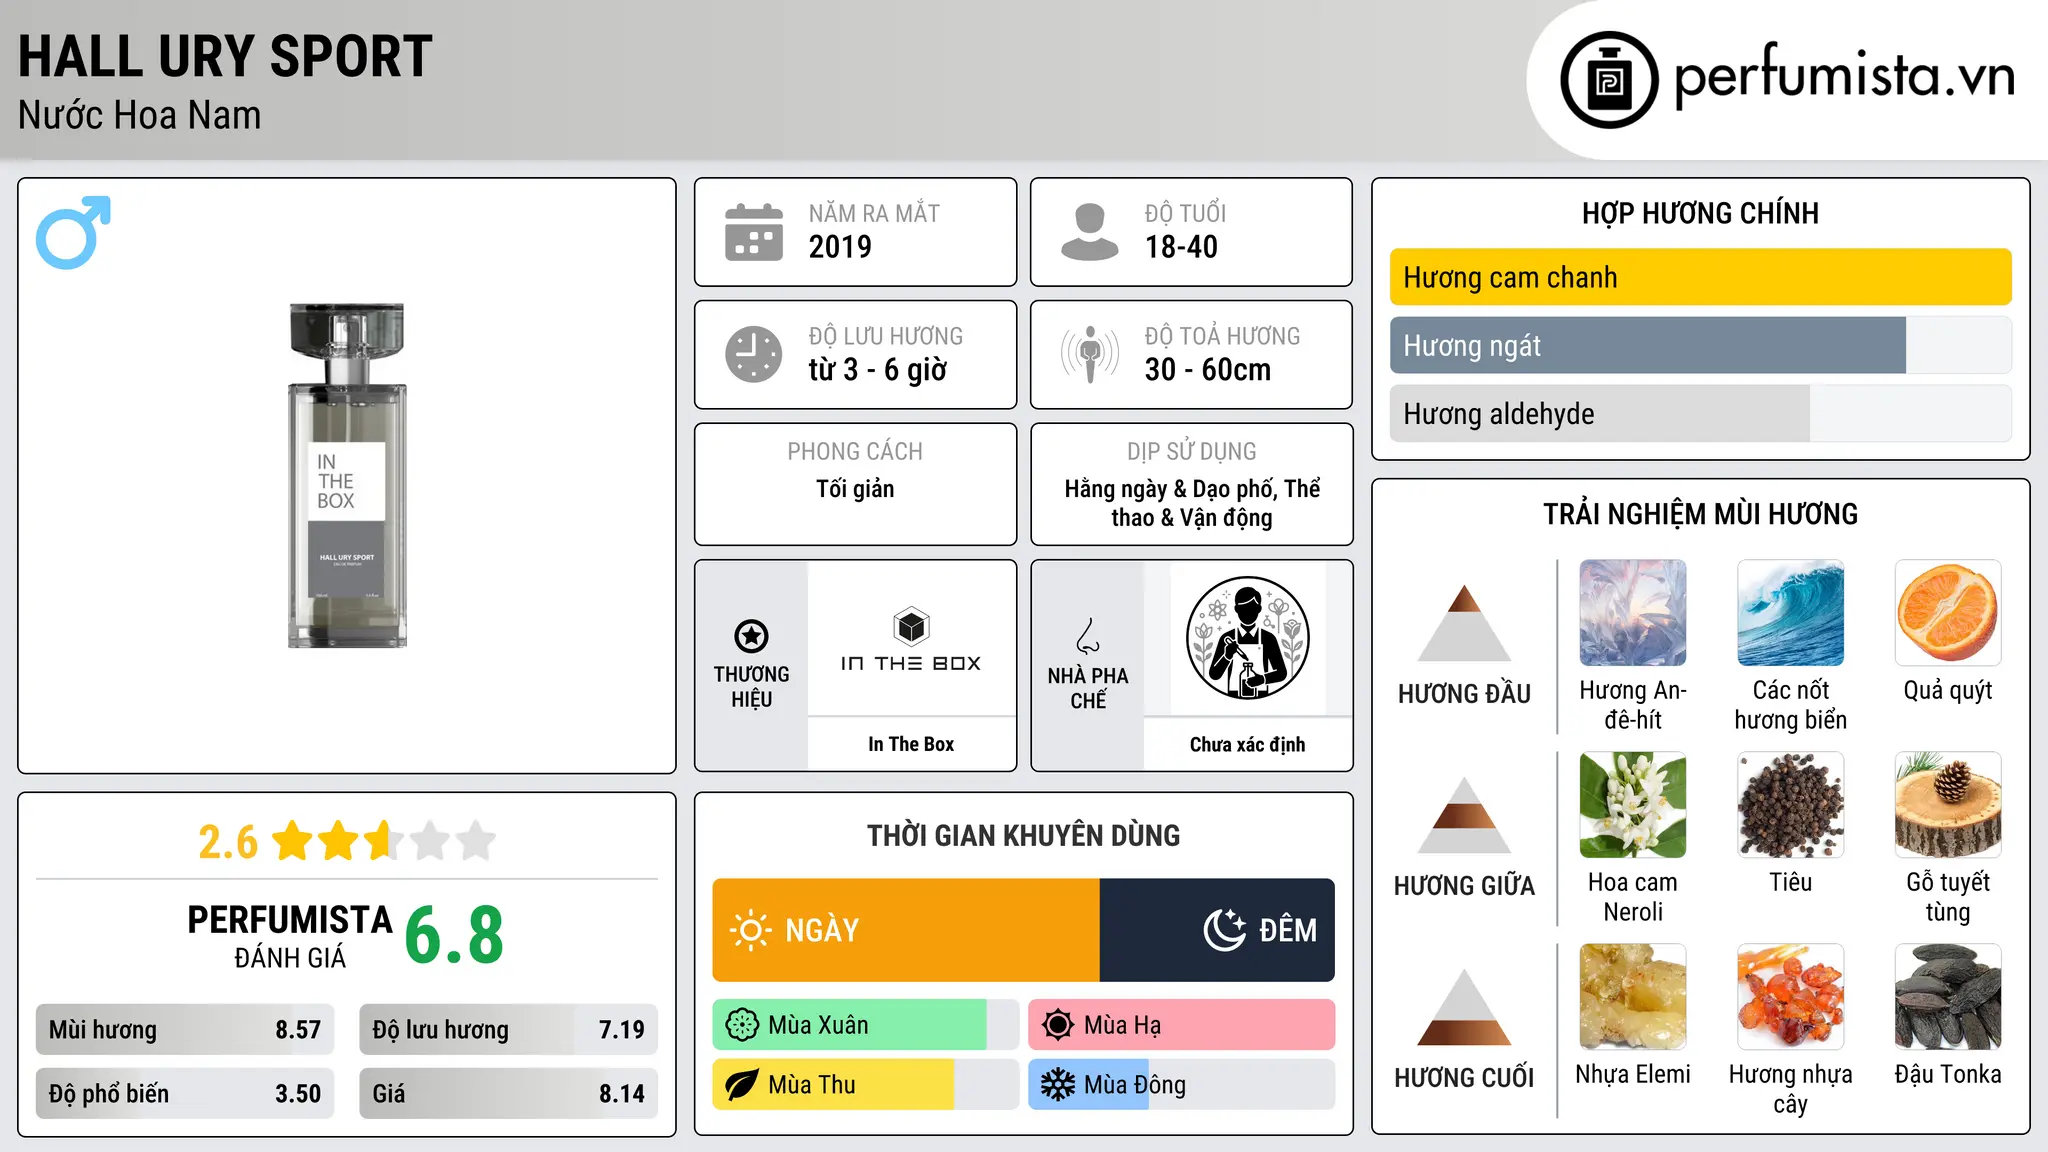This screenshot has width=2048, height=1152.
Task: Click the Hương đầu pyramid icon
Action: click(1464, 623)
